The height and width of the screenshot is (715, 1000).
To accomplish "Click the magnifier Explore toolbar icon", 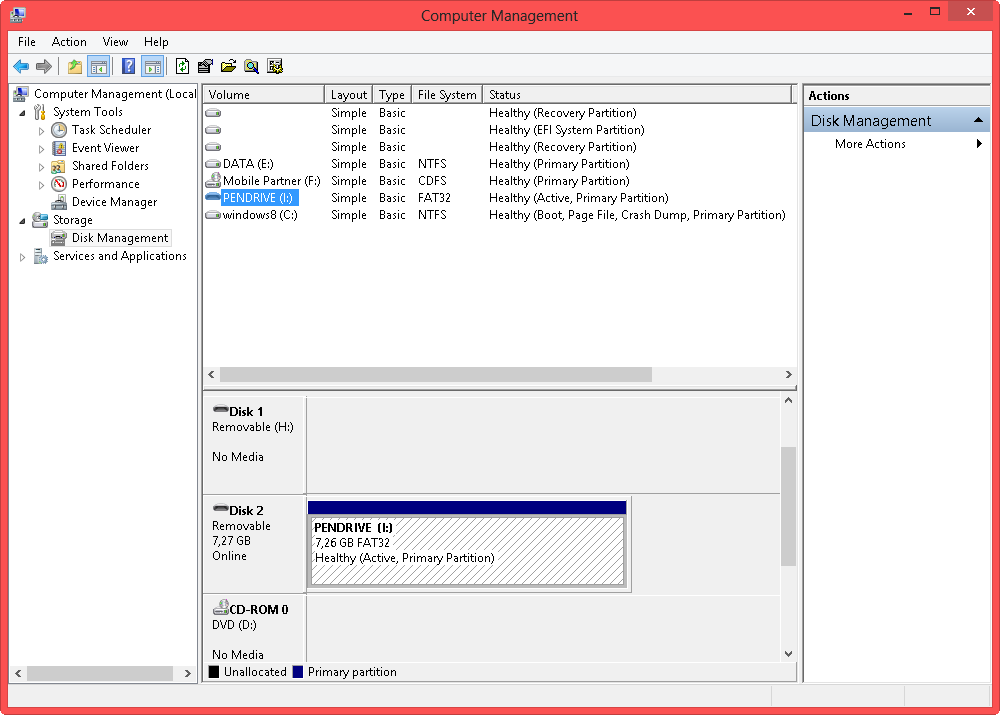I will (251, 66).
